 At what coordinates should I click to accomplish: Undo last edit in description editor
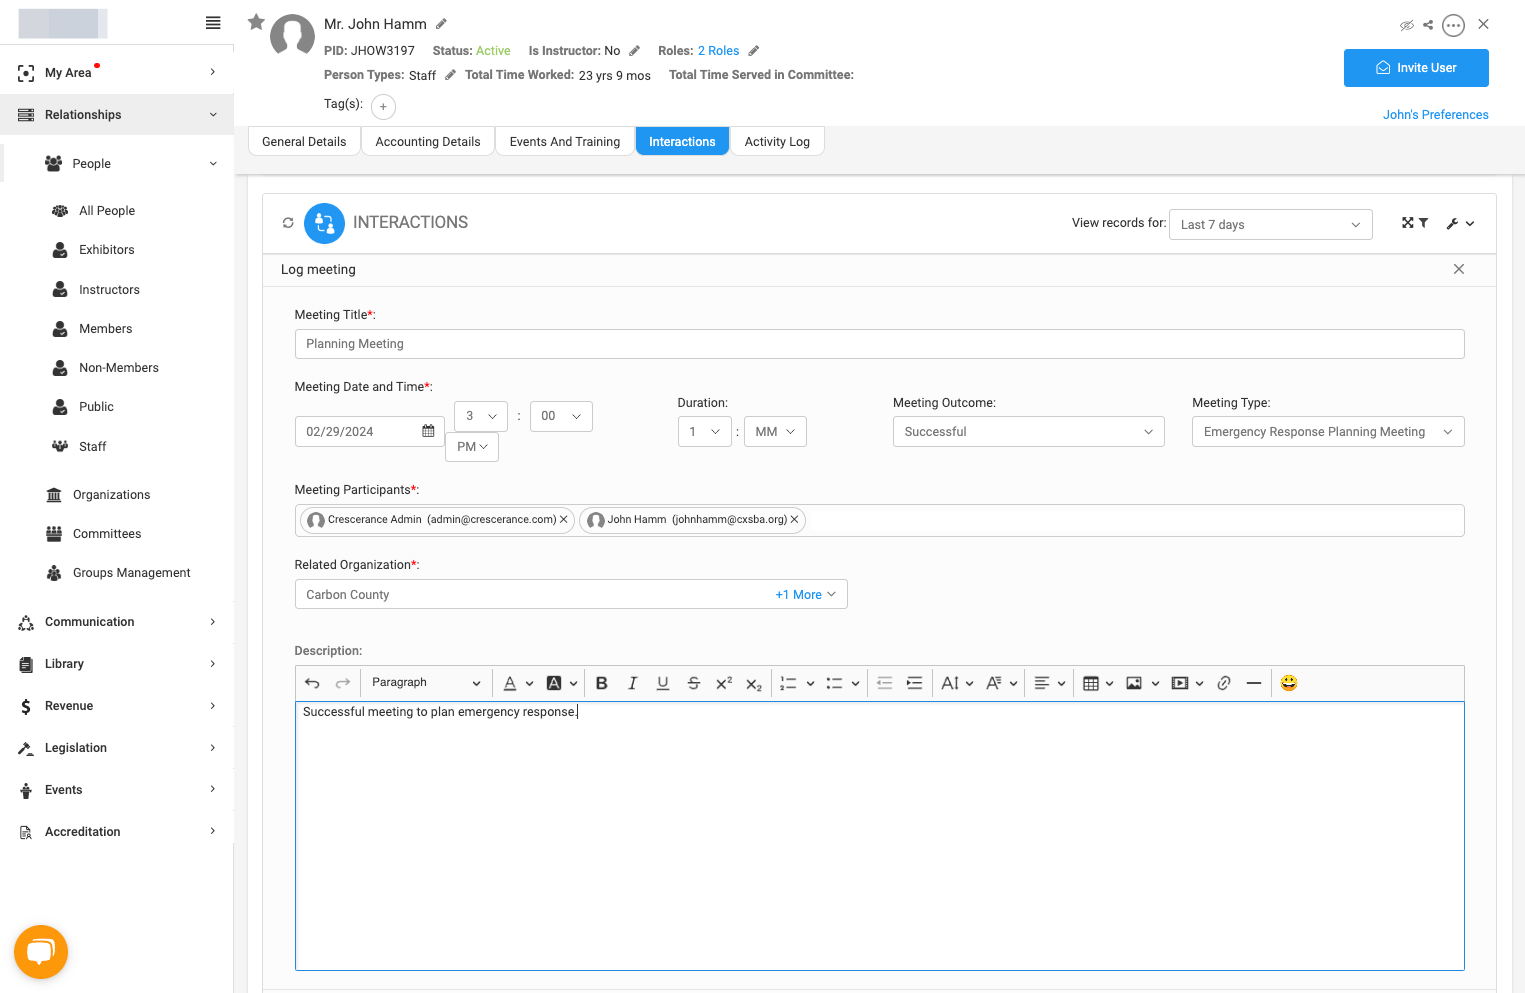point(312,683)
